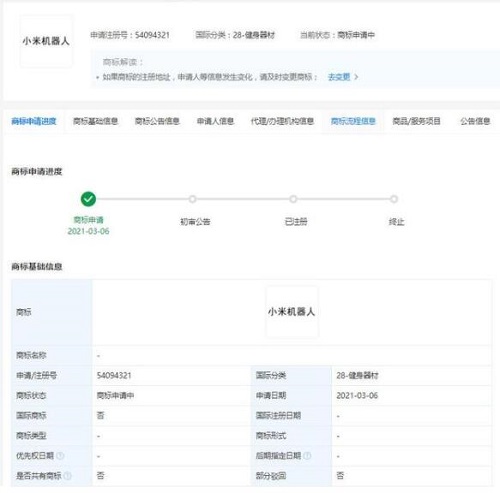Click the 否 value in the 是否共有商标 row
The height and width of the screenshot is (493, 500).
click(100, 476)
